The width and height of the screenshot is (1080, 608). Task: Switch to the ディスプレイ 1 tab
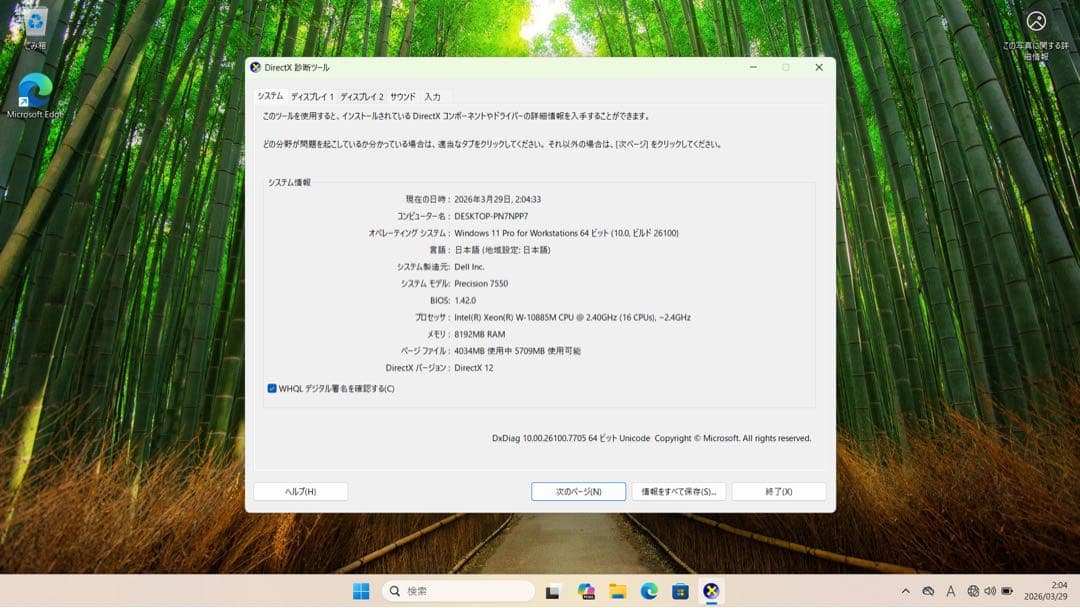[x=312, y=97]
